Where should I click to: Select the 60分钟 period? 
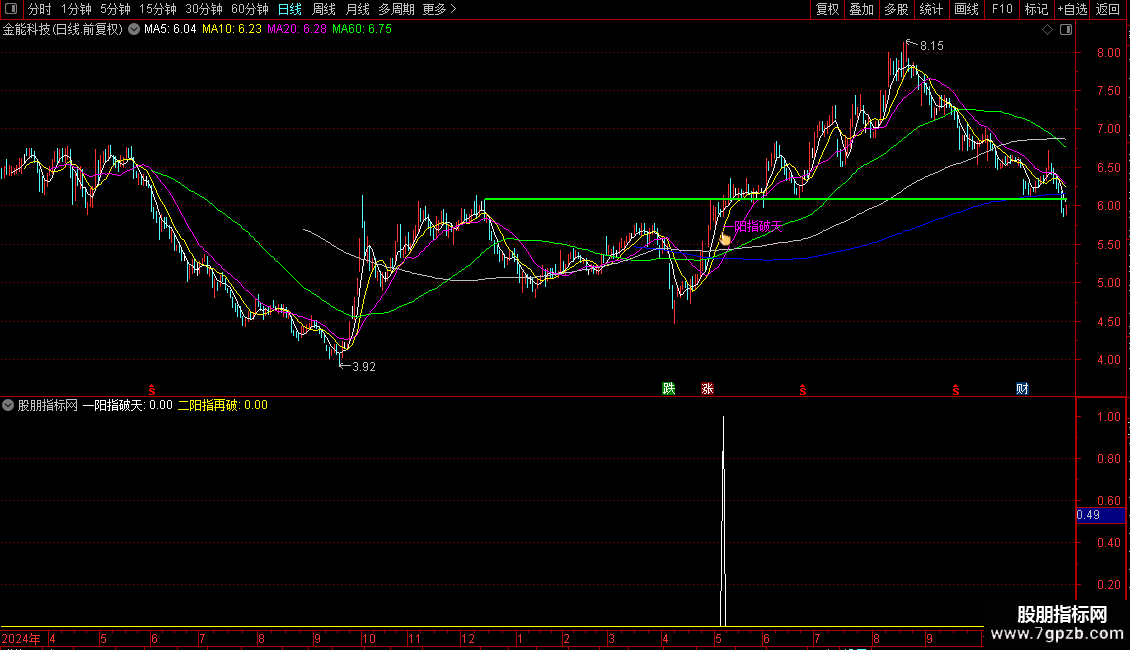[250, 9]
